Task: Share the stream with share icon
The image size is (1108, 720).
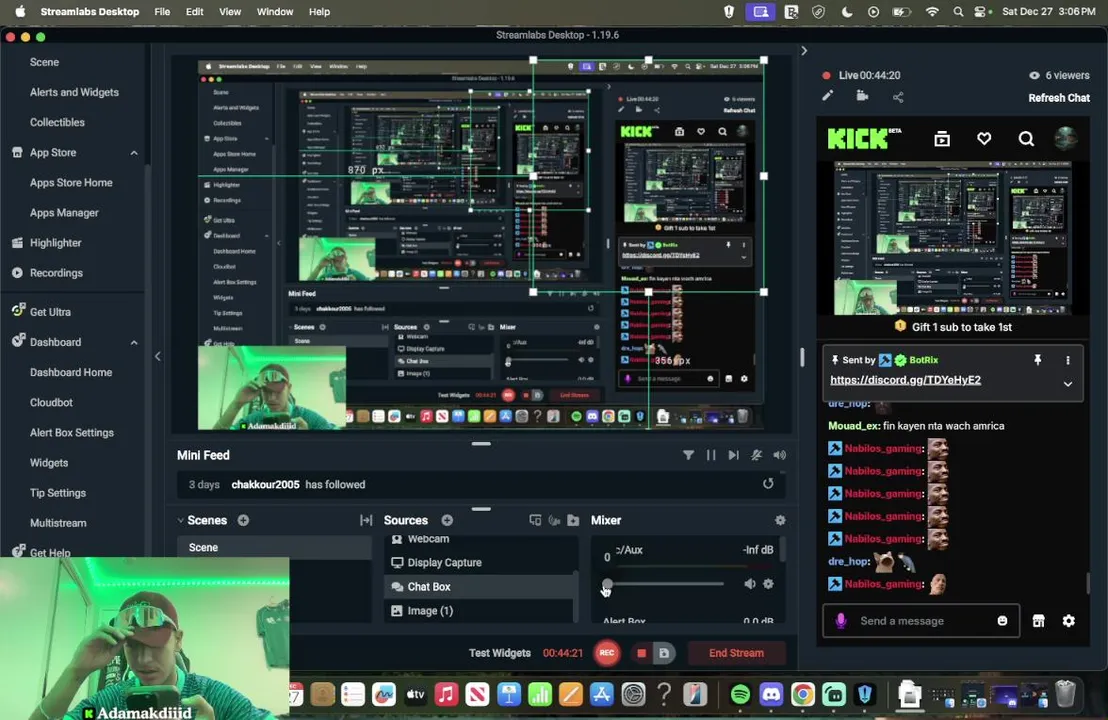Action: pyautogui.click(x=898, y=97)
